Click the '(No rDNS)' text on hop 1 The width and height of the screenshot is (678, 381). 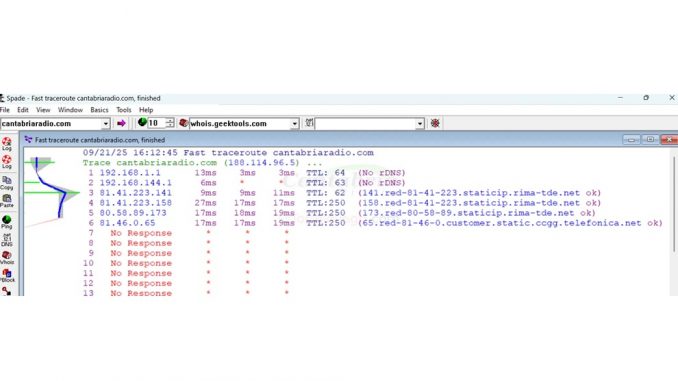381,173
